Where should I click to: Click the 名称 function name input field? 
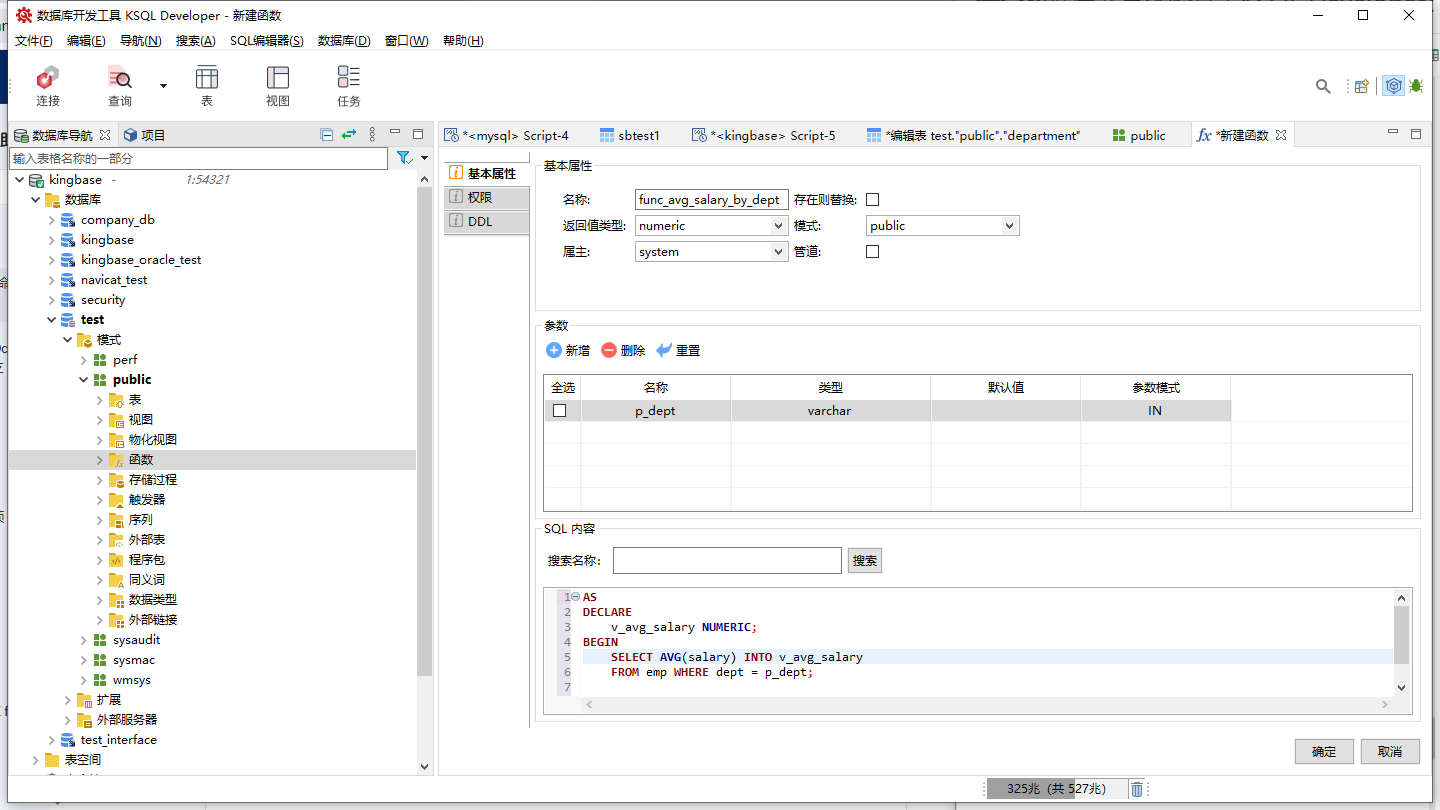click(711, 200)
